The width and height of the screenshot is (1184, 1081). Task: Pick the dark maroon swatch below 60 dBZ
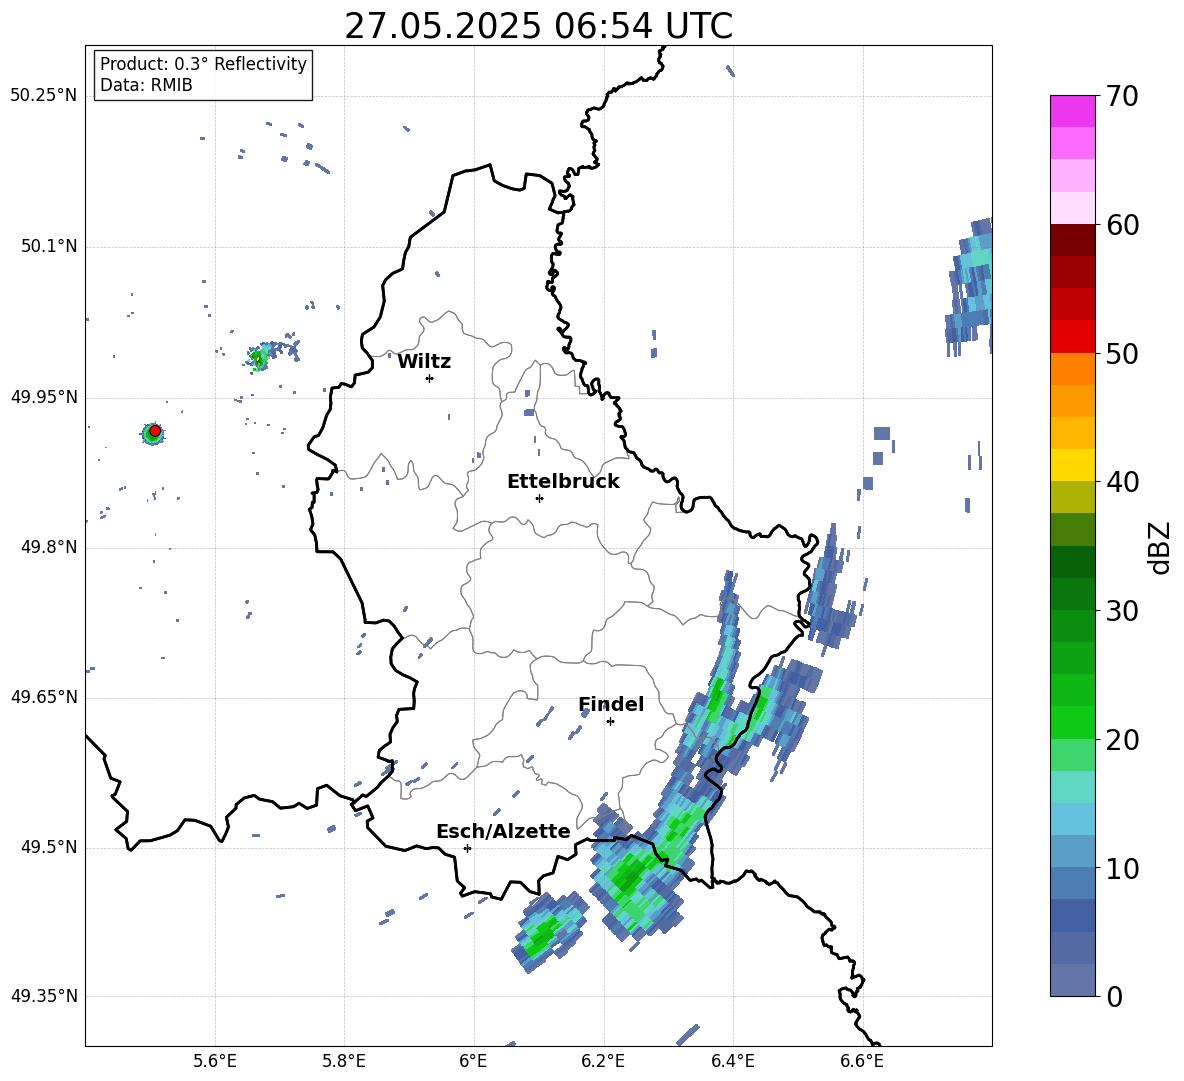[1072, 240]
